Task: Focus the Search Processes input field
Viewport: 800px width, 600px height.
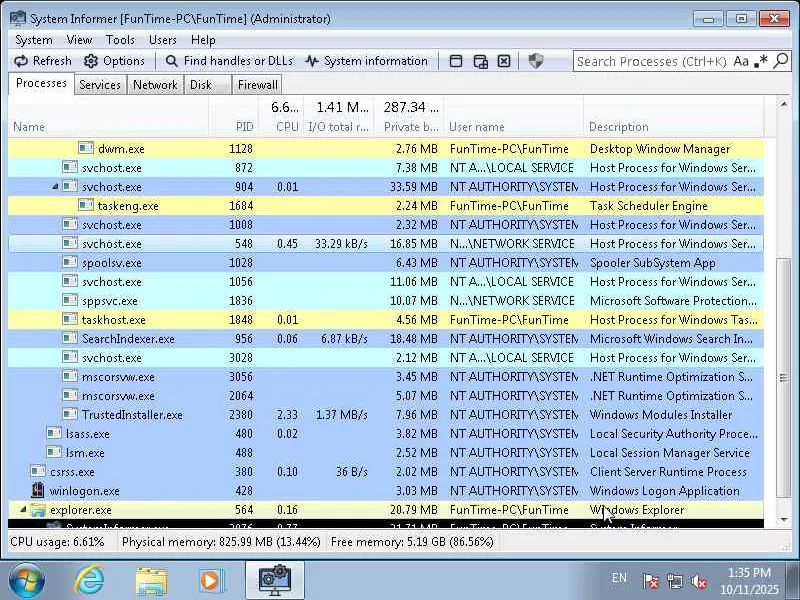Action: (652, 61)
